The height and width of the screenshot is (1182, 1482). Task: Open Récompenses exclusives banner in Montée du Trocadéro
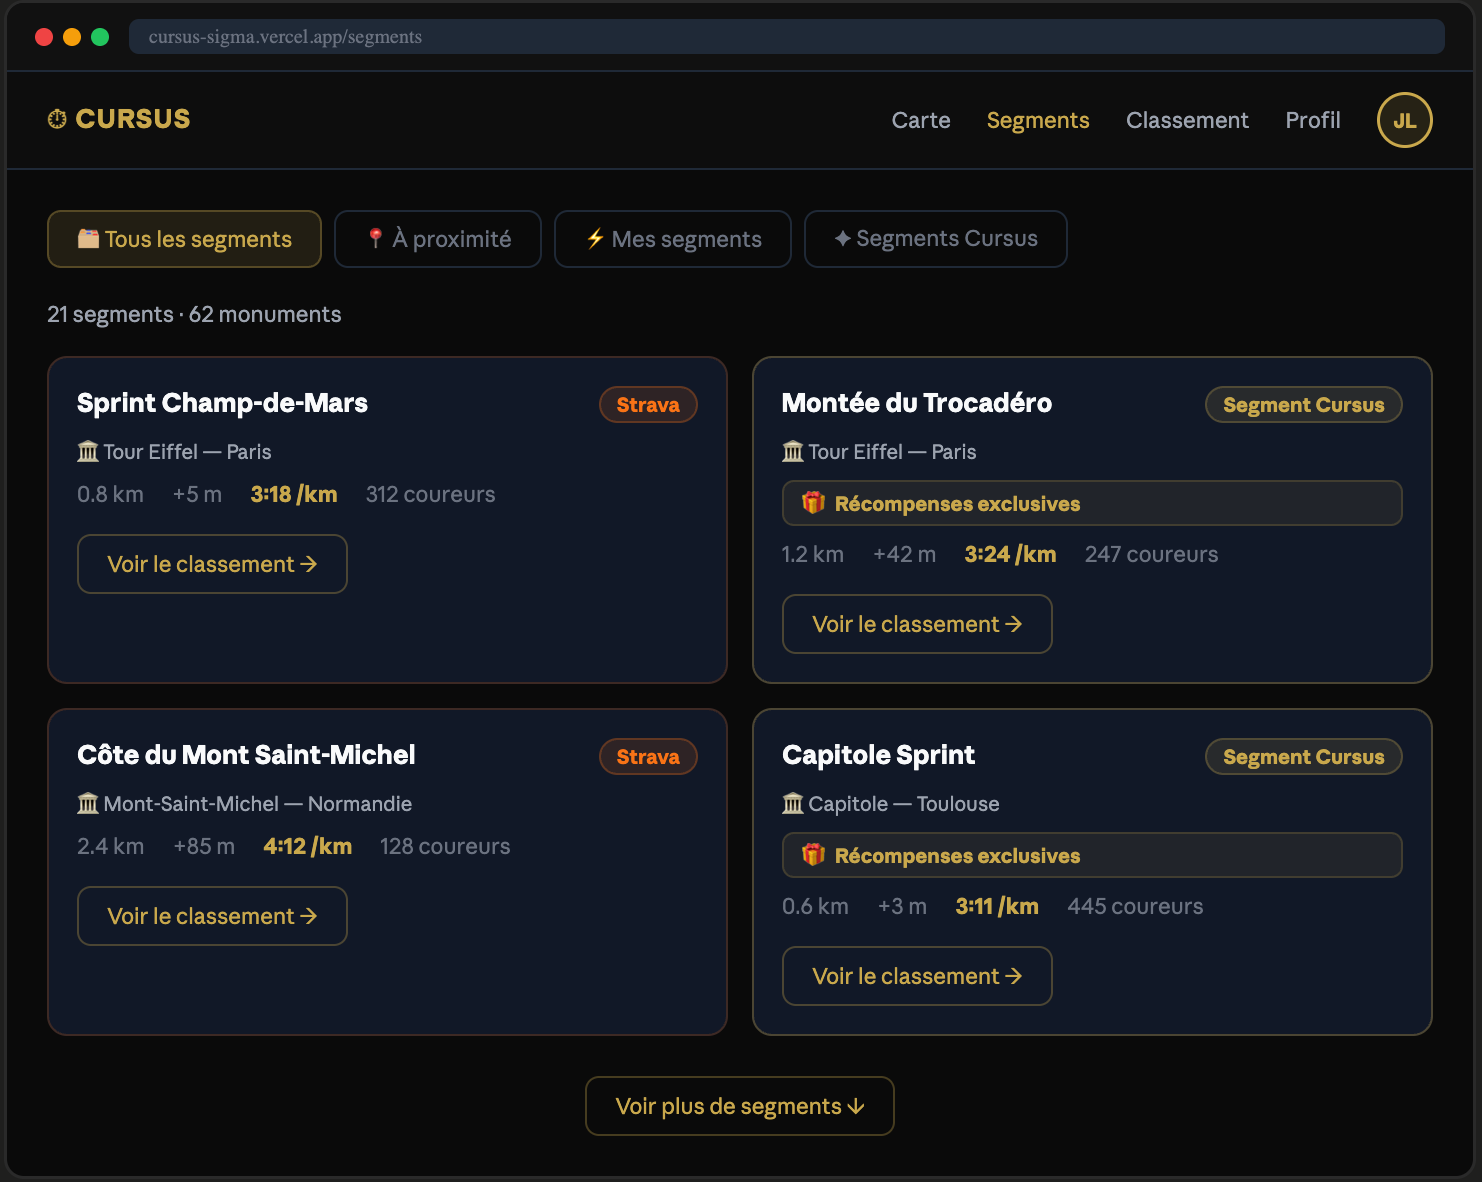tap(1092, 503)
